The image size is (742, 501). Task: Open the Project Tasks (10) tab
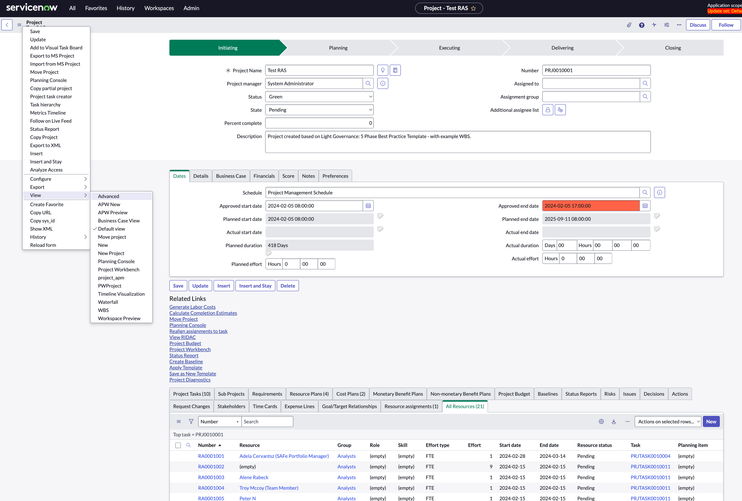[x=192, y=394]
